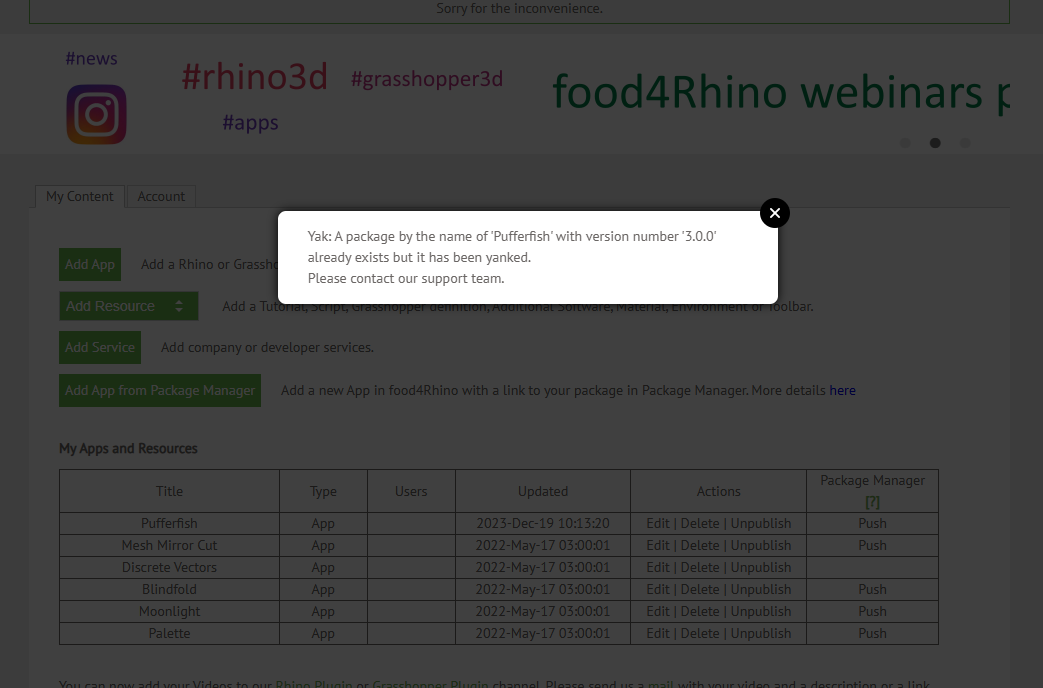
Task: Edit the Palette app
Action: [658, 633]
